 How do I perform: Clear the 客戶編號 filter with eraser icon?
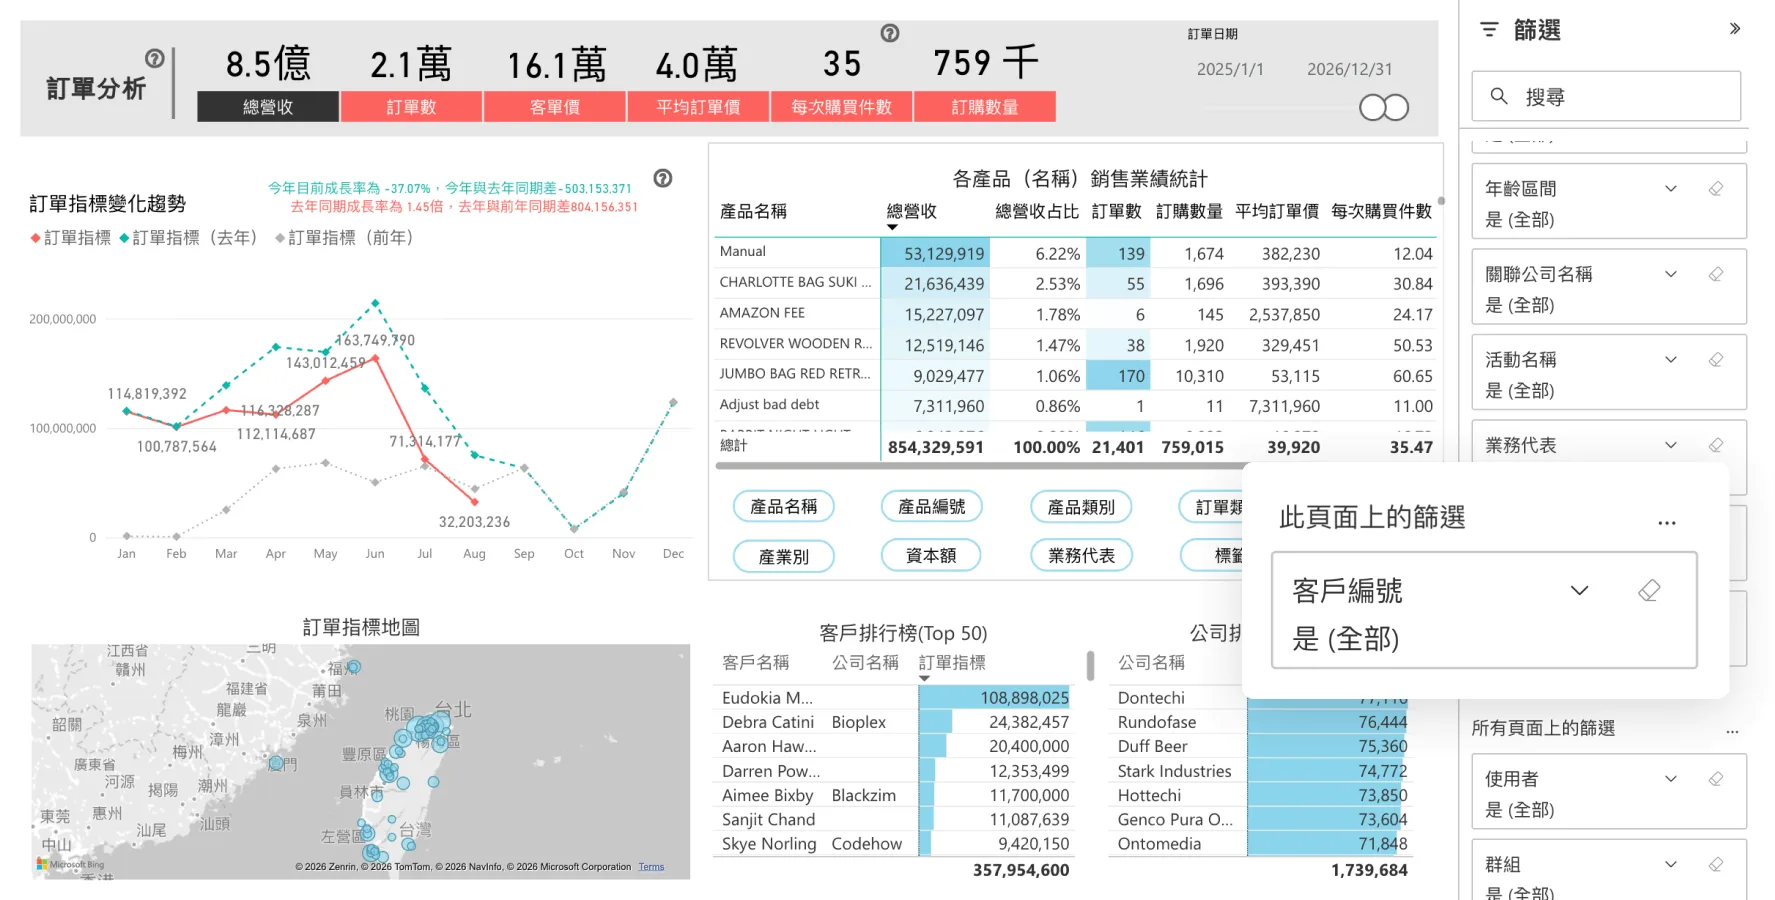click(x=1649, y=590)
